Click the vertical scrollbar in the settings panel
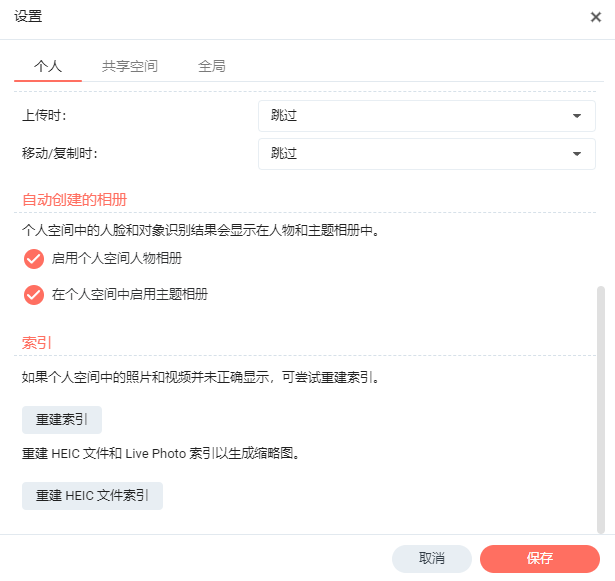 [x=601, y=410]
